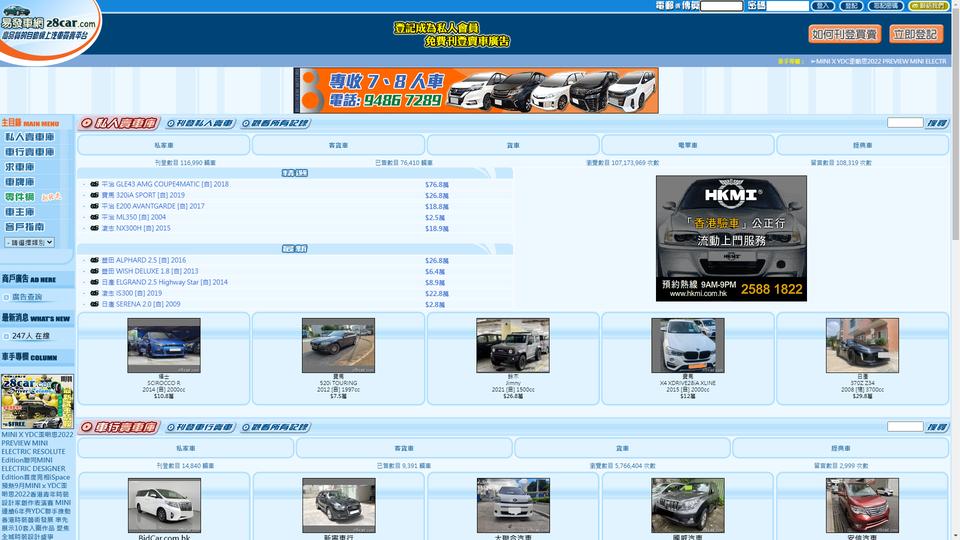The width and height of the screenshot is (960, 540).
Task: Select the 電單車 tab in private section
Action: pyautogui.click(x=688, y=145)
